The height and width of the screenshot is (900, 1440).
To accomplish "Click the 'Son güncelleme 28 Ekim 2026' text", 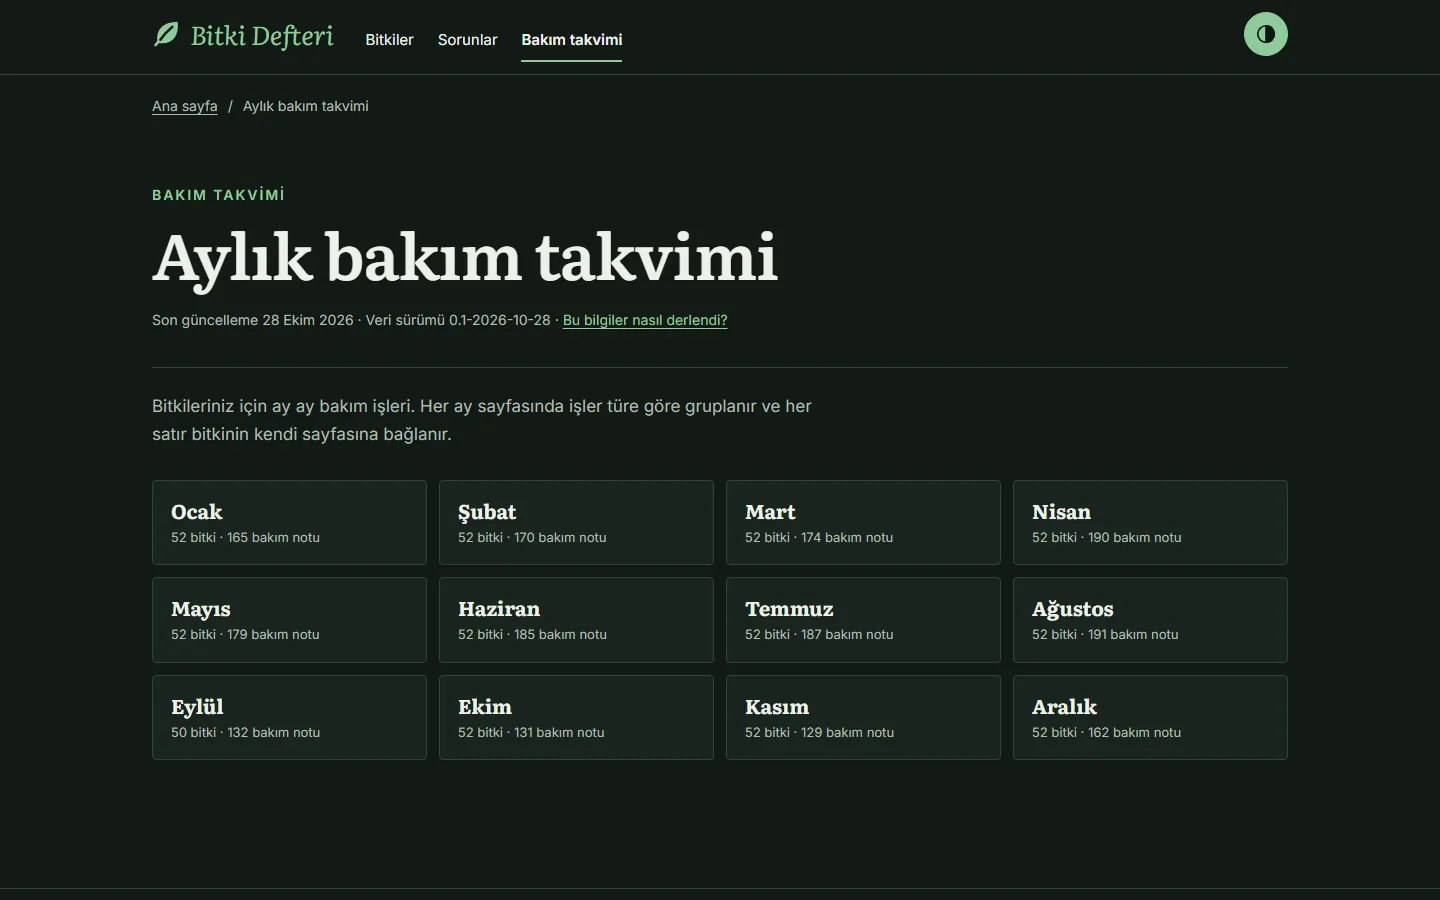I will click(253, 320).
